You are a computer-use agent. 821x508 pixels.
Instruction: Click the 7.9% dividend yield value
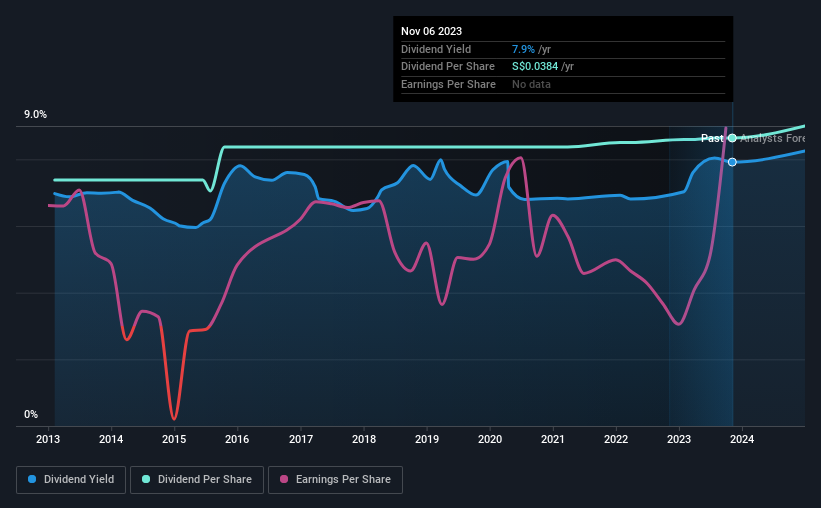click(x=523, y=49)
